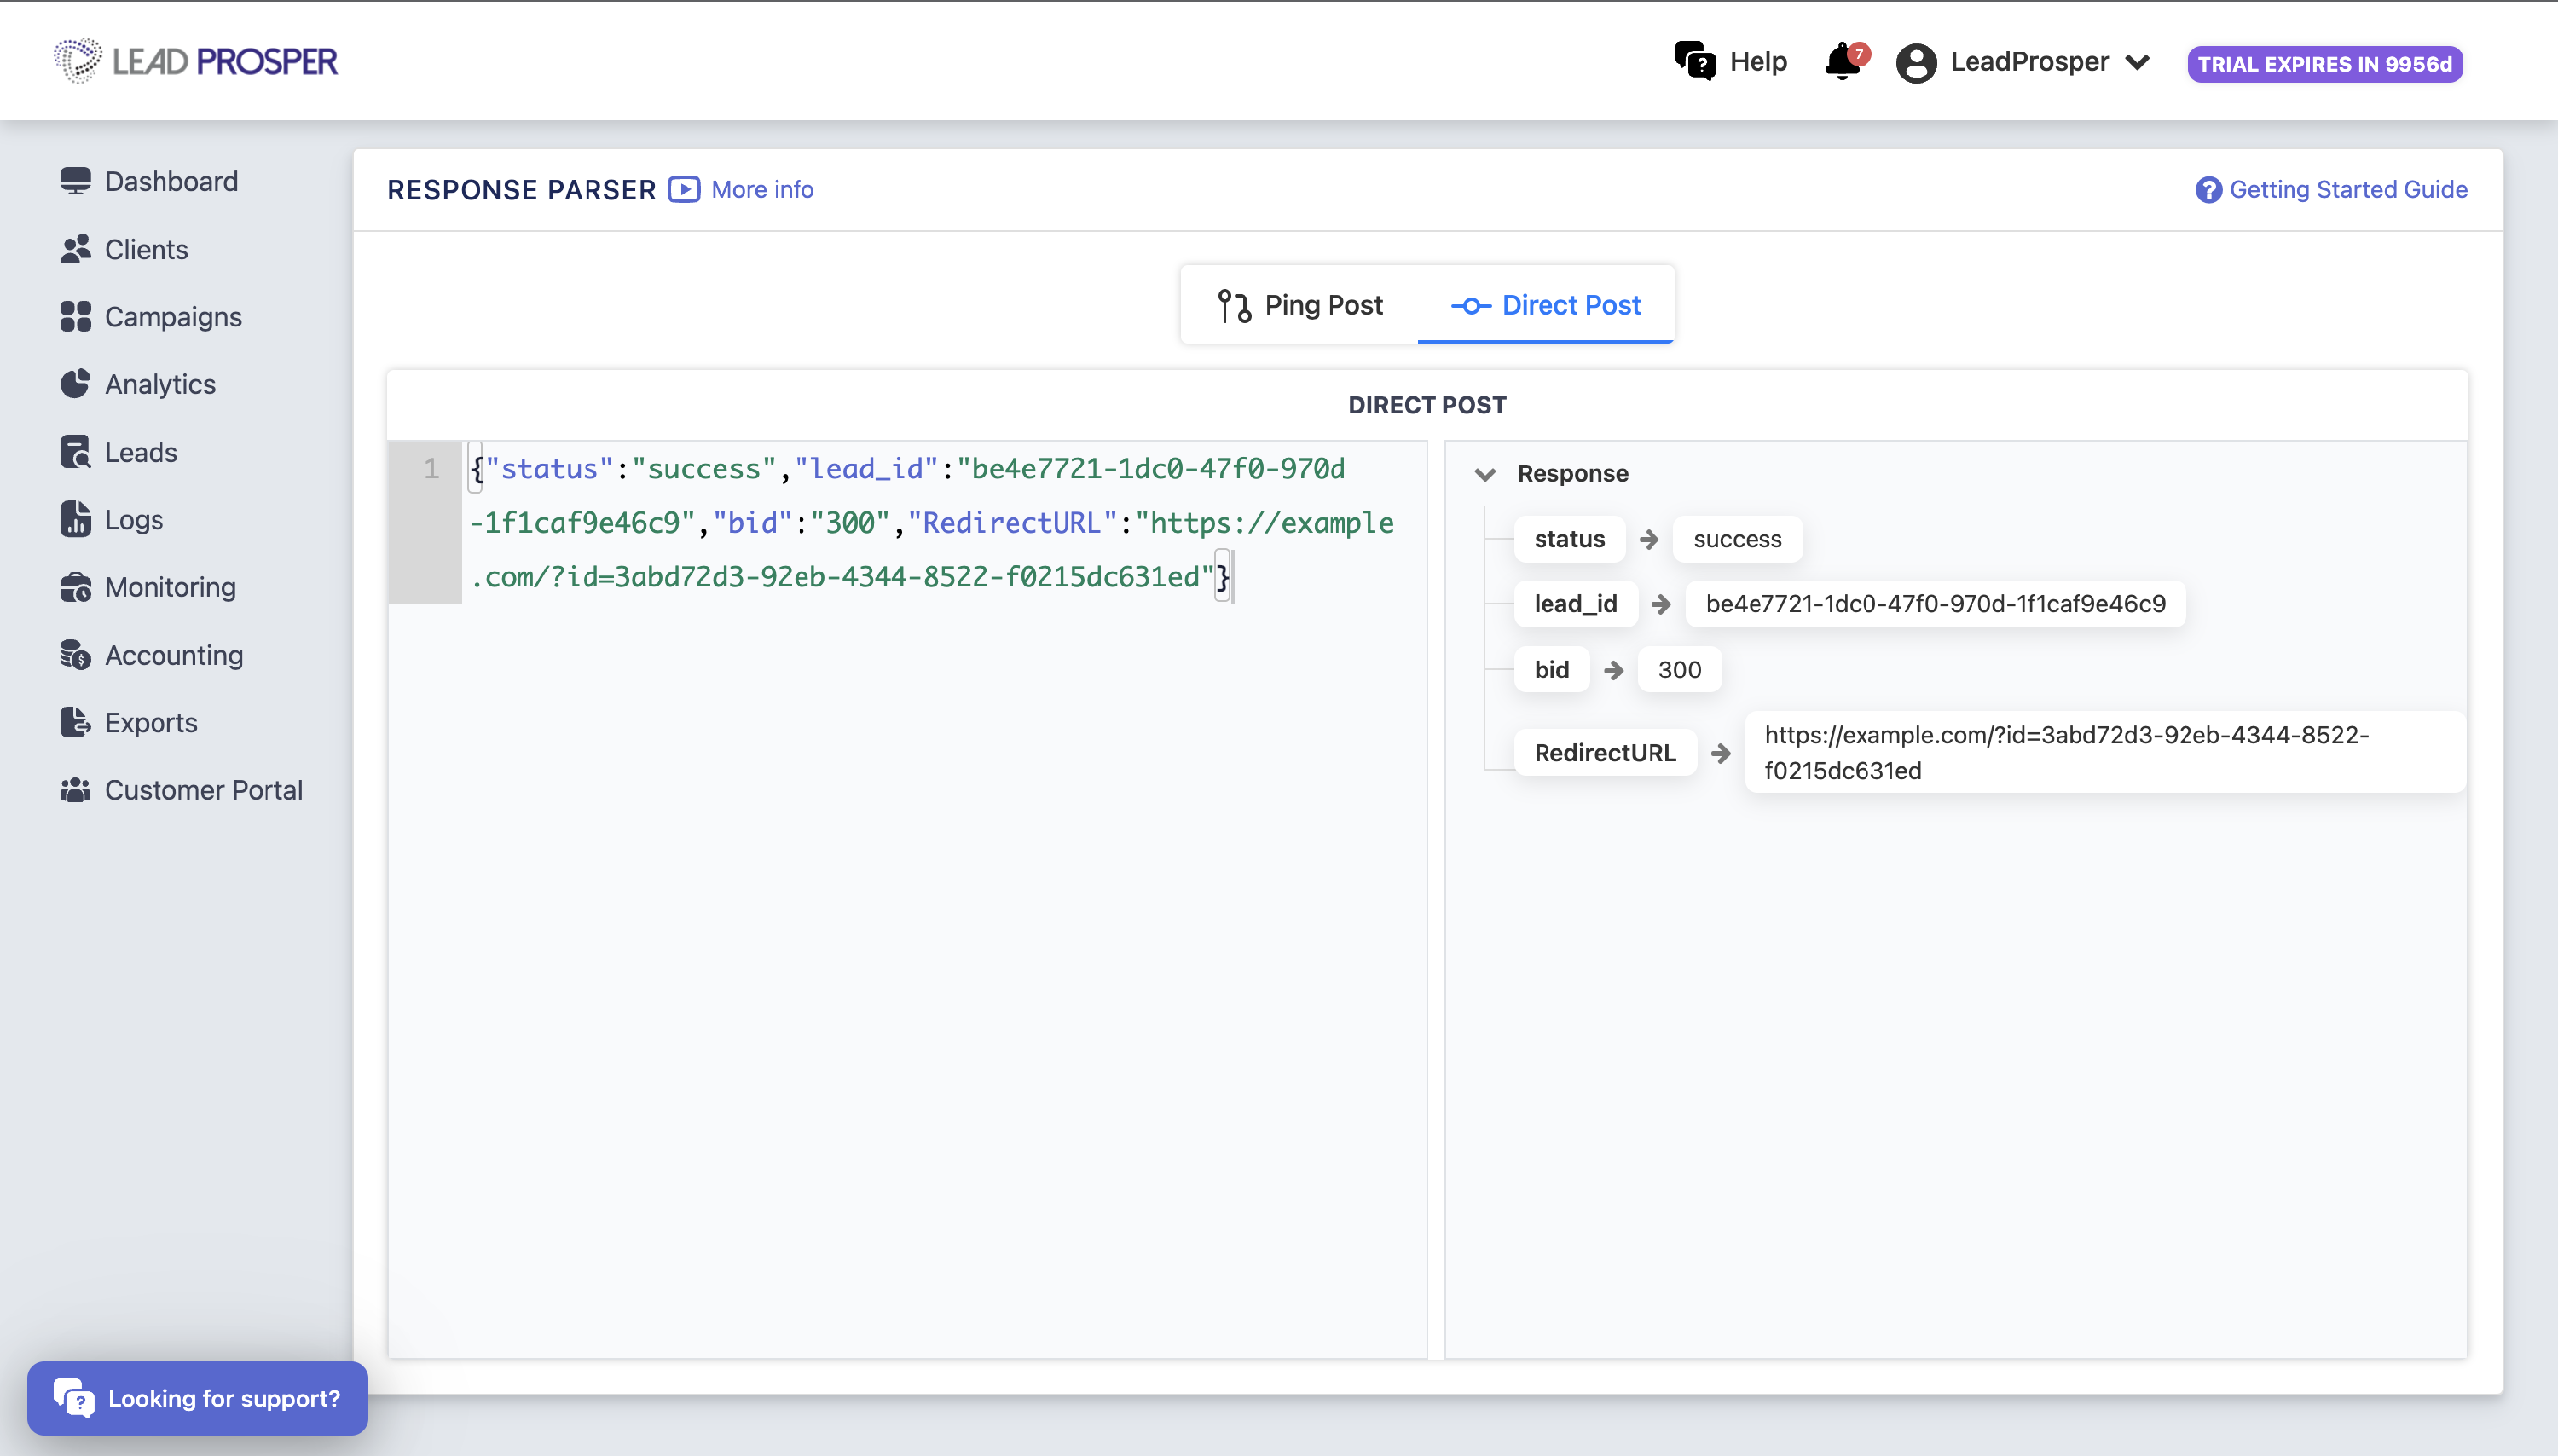
Task: Open the Dashboard monitor icon
Action: [x=75, y=181]
